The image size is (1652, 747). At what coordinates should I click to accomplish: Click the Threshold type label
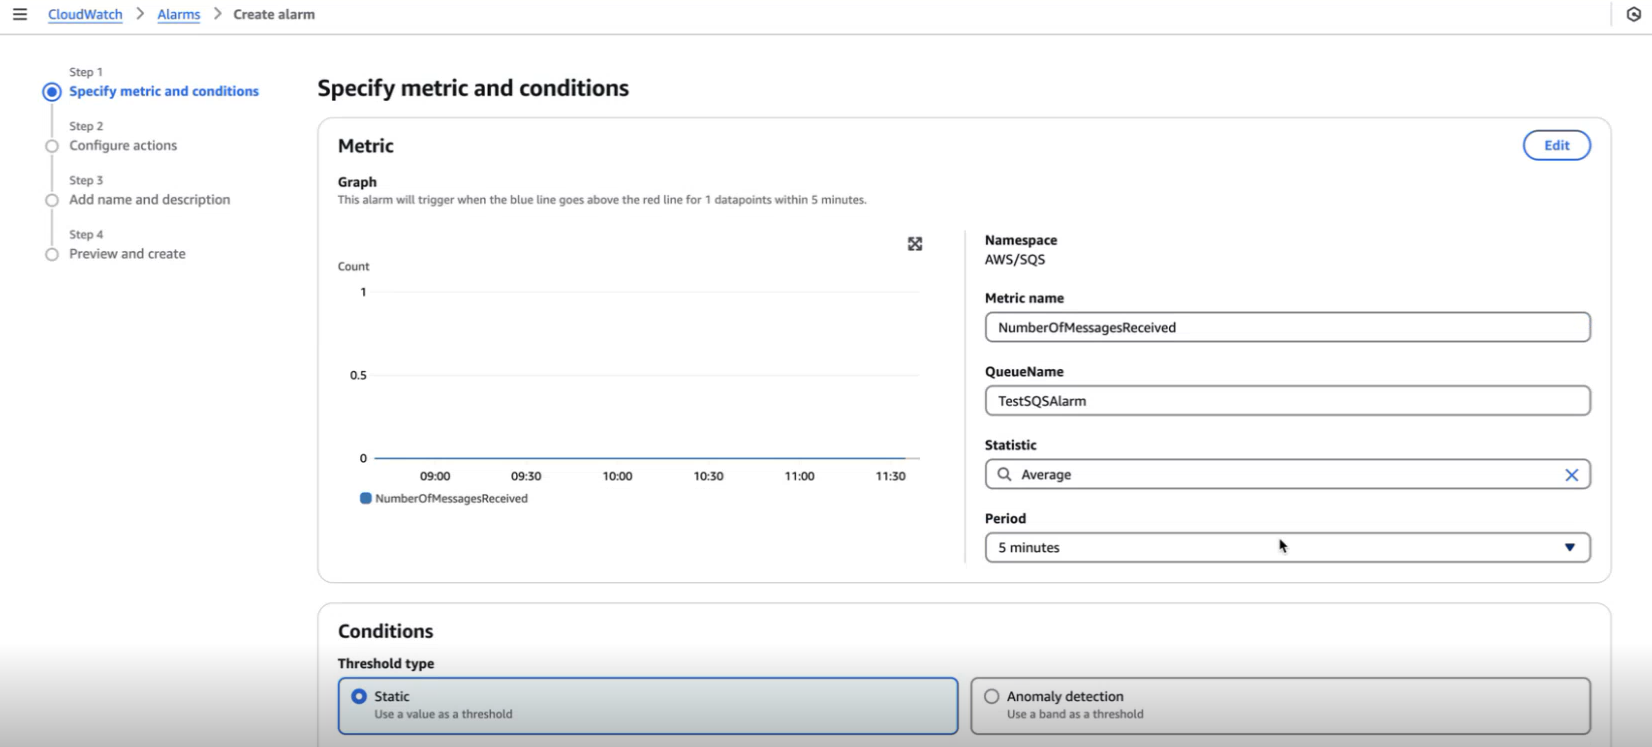click(x=386, y=663)
